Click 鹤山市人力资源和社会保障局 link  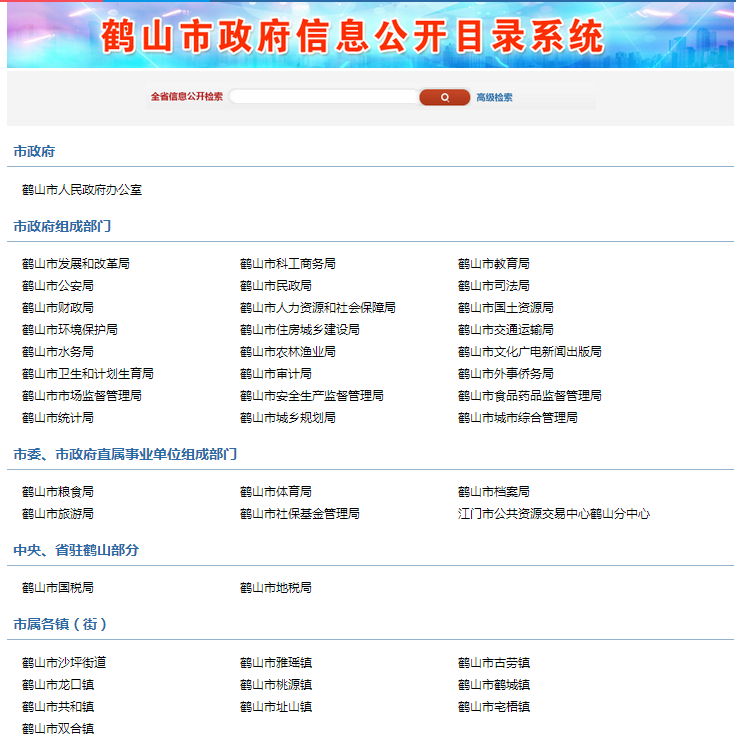point(318,308)
